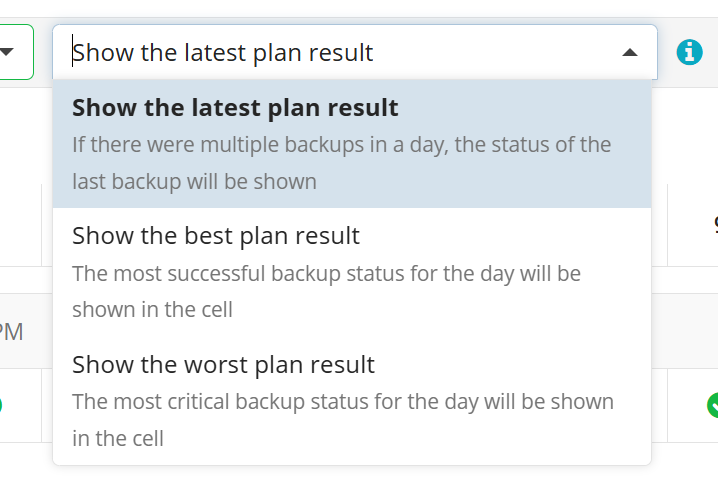This screenshot has height=488, width=718.
Task: Click the green-bordered select box at the left
Action: (16, 52)
